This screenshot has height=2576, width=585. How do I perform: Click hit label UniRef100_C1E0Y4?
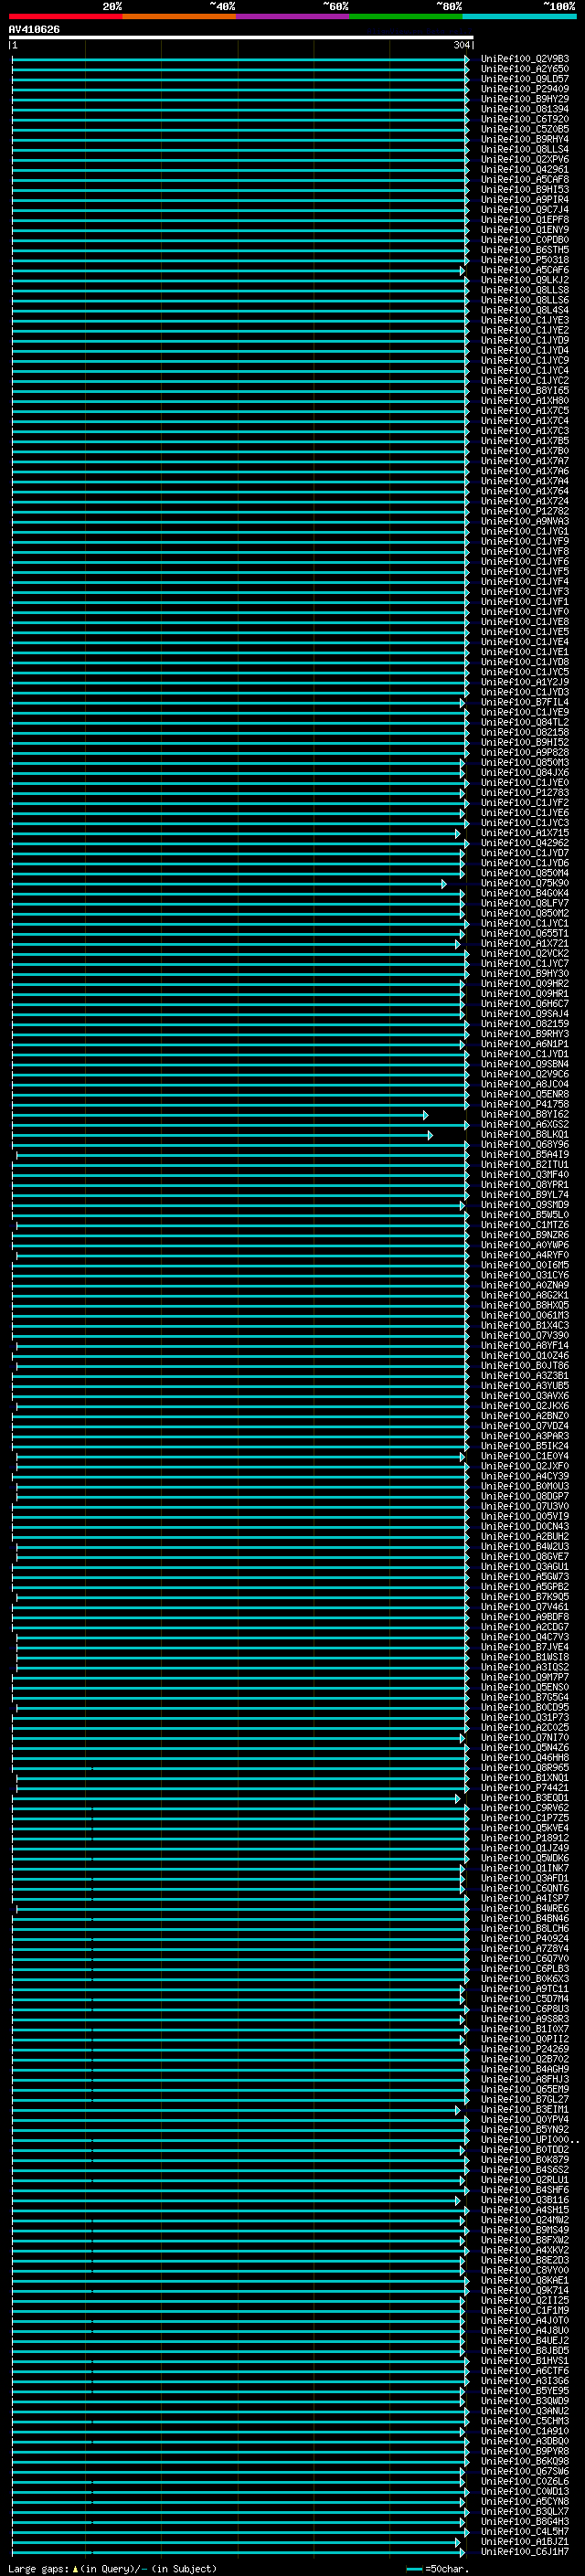525,1456
